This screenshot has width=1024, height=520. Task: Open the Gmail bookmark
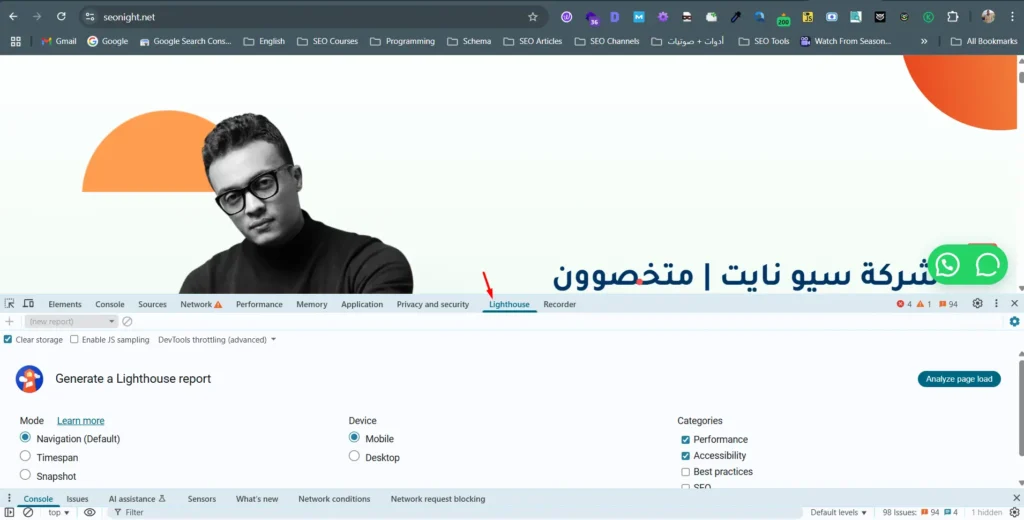click(x=59, y=41)
